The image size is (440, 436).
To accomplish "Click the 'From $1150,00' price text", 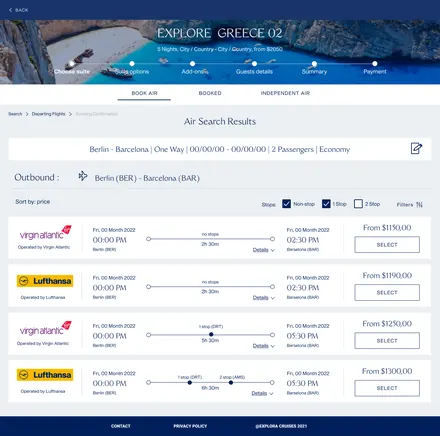I will coord(387,228).
